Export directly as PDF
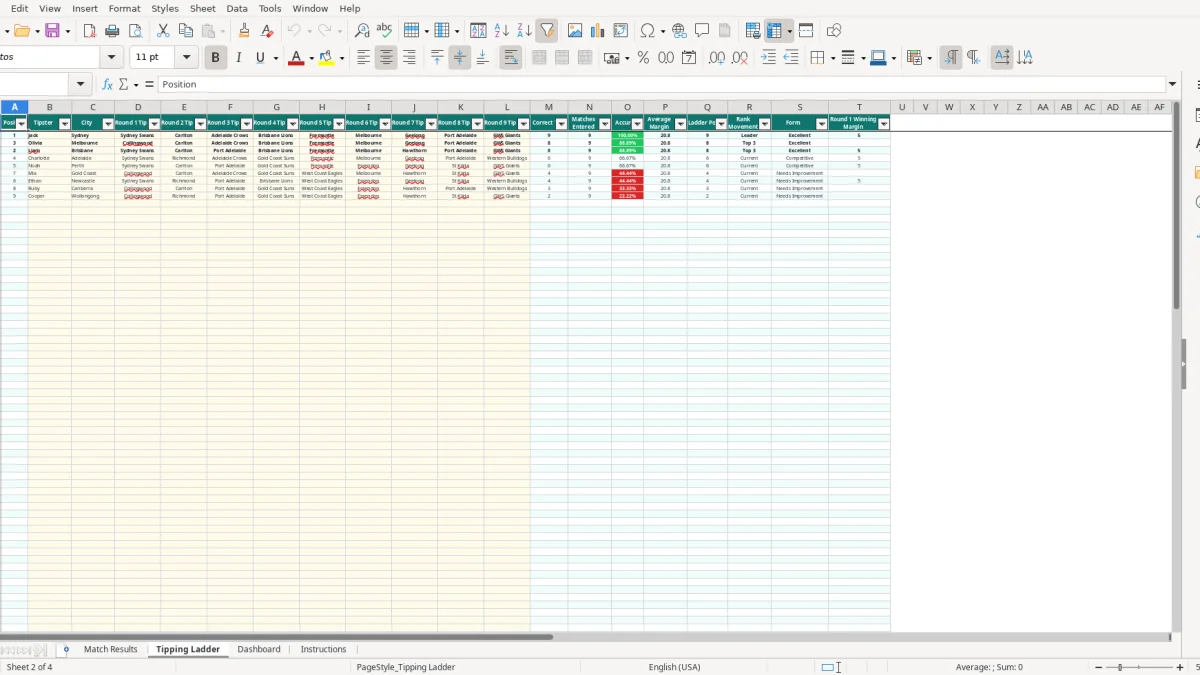1200x675 pixels. (90, 31)
